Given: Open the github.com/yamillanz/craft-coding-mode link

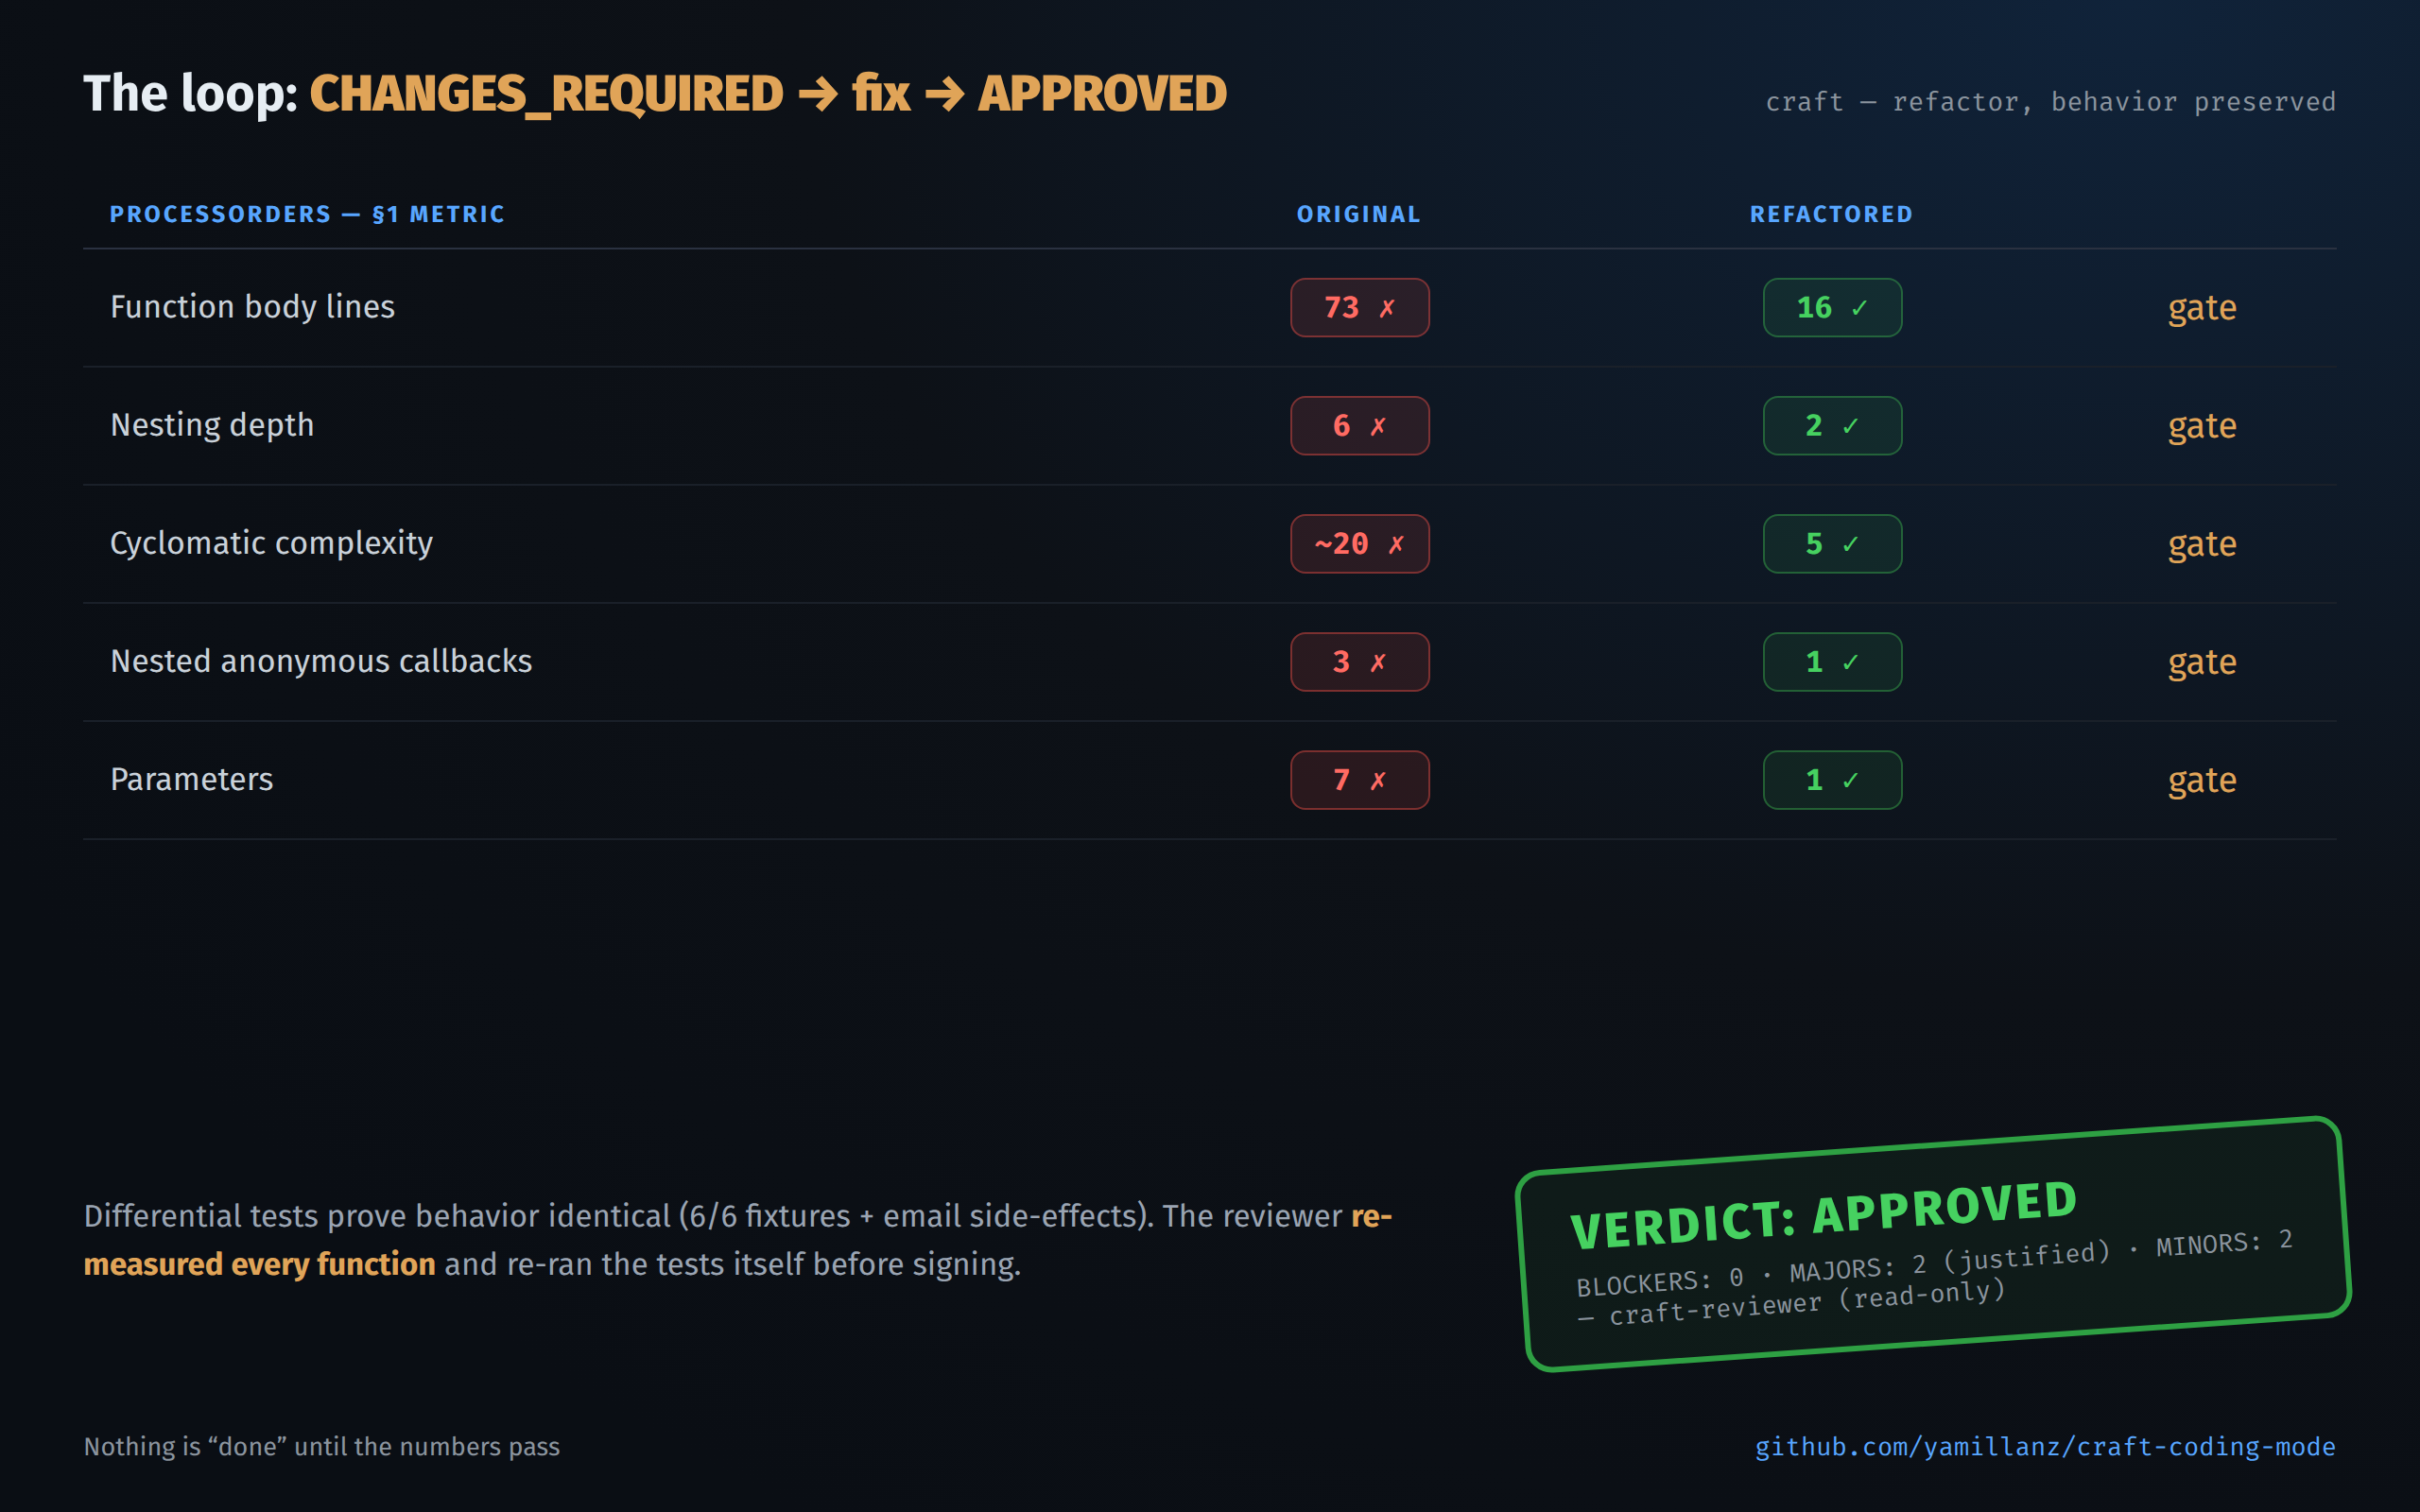Looking at the screenshot, I should click(x=2045, y=1446).
